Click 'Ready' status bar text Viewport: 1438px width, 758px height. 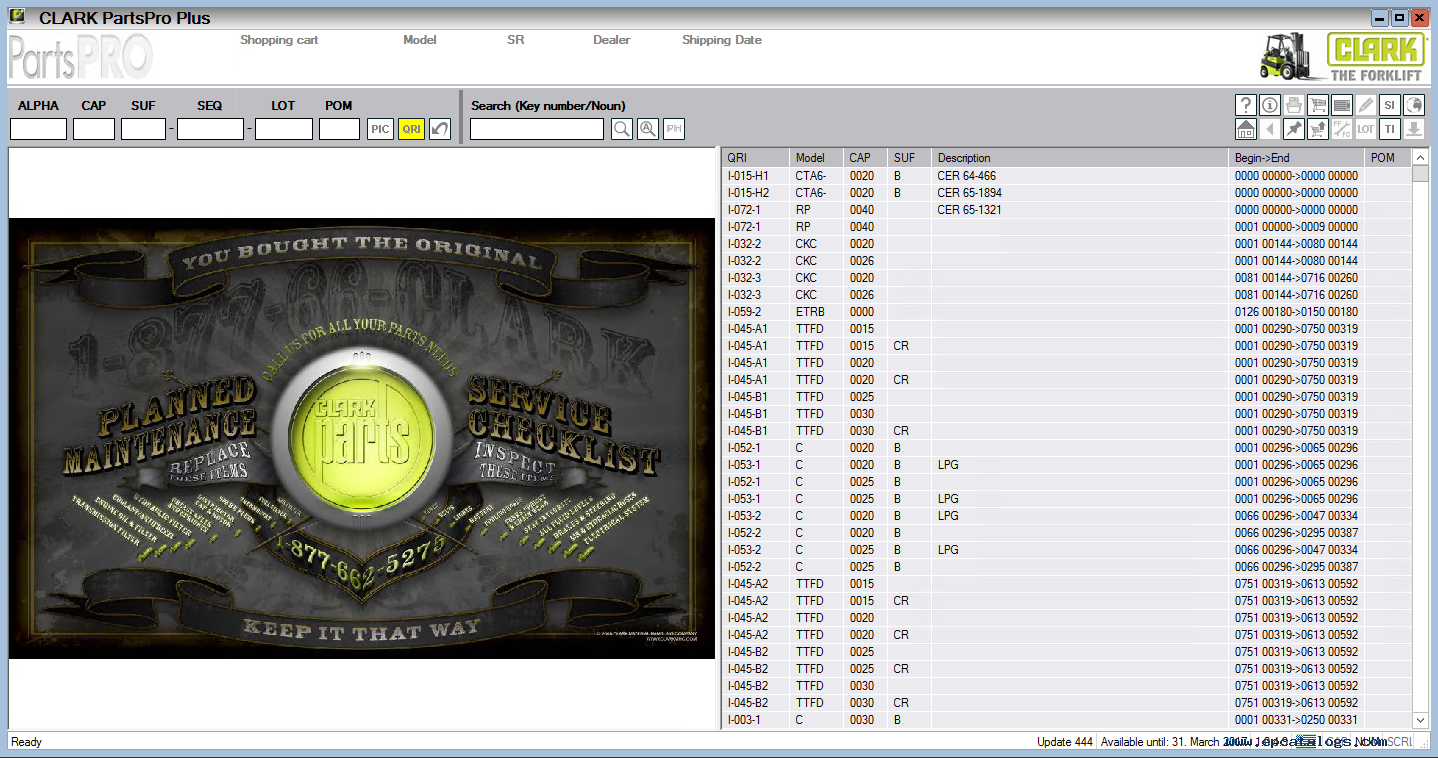27,742
